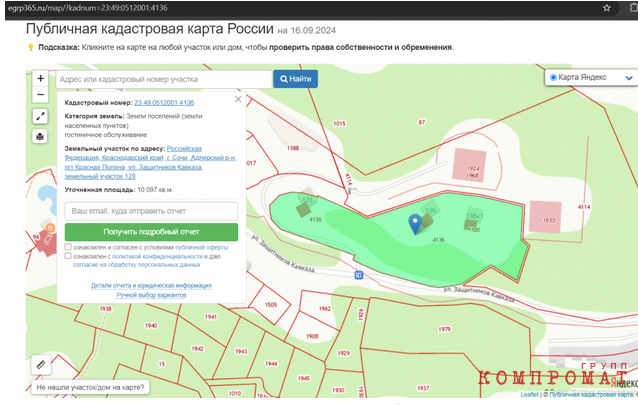
Task: Open согласие на обработку персональных данных link
Action: coord(137,265)
